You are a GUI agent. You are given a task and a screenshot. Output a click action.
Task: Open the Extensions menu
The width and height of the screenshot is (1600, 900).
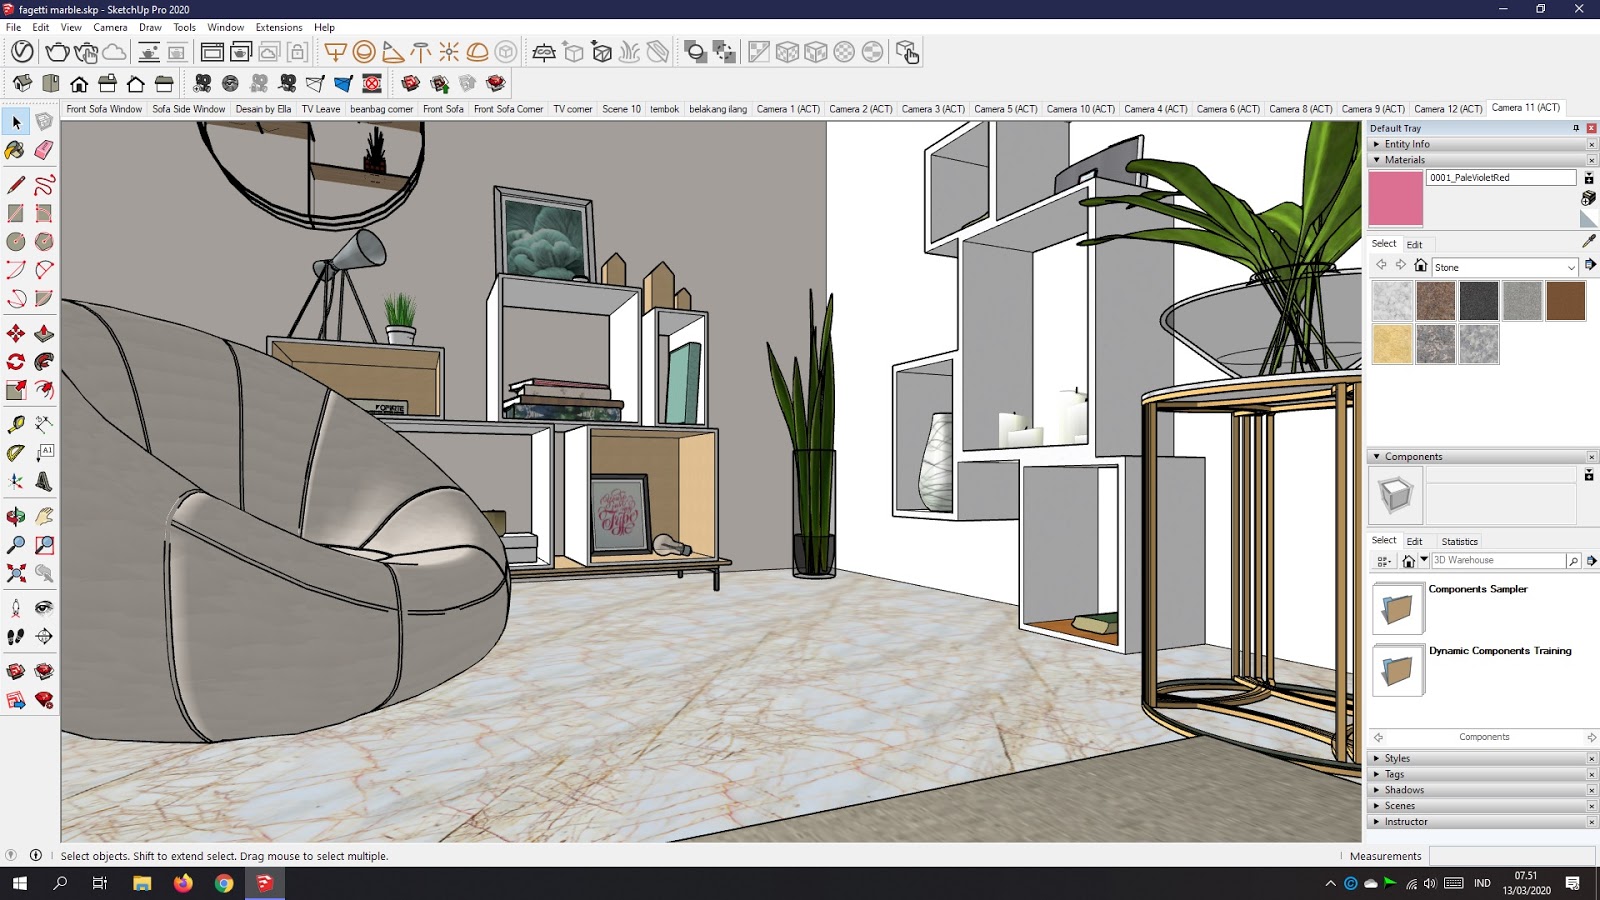click(278, 27)
